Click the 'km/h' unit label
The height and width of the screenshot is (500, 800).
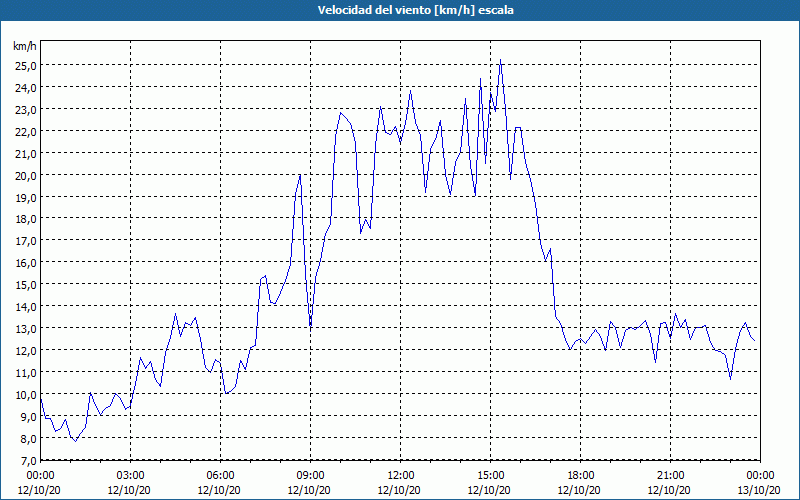point(25,46)
